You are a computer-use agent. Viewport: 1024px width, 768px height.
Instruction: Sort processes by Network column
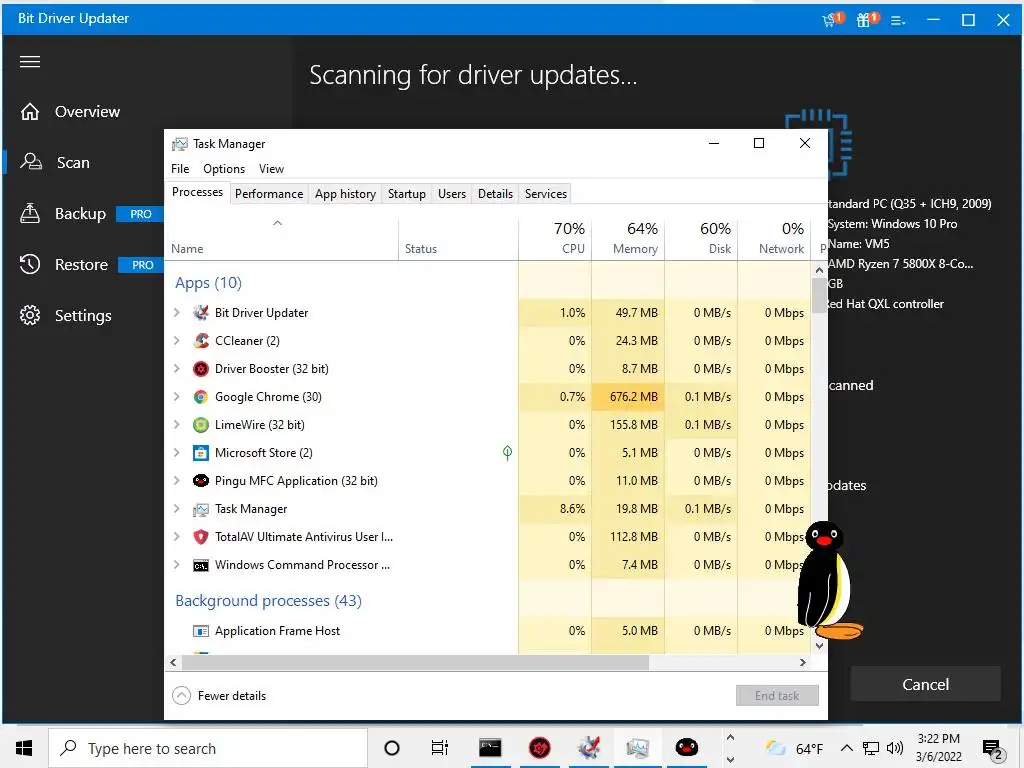[x=775, y=239]
